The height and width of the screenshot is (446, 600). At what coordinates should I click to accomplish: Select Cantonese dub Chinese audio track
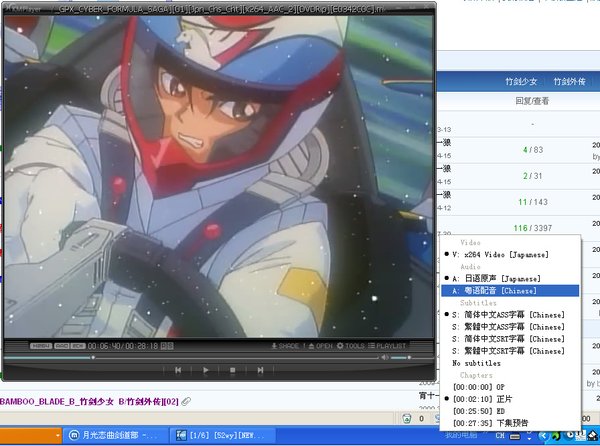click(510, 291)
